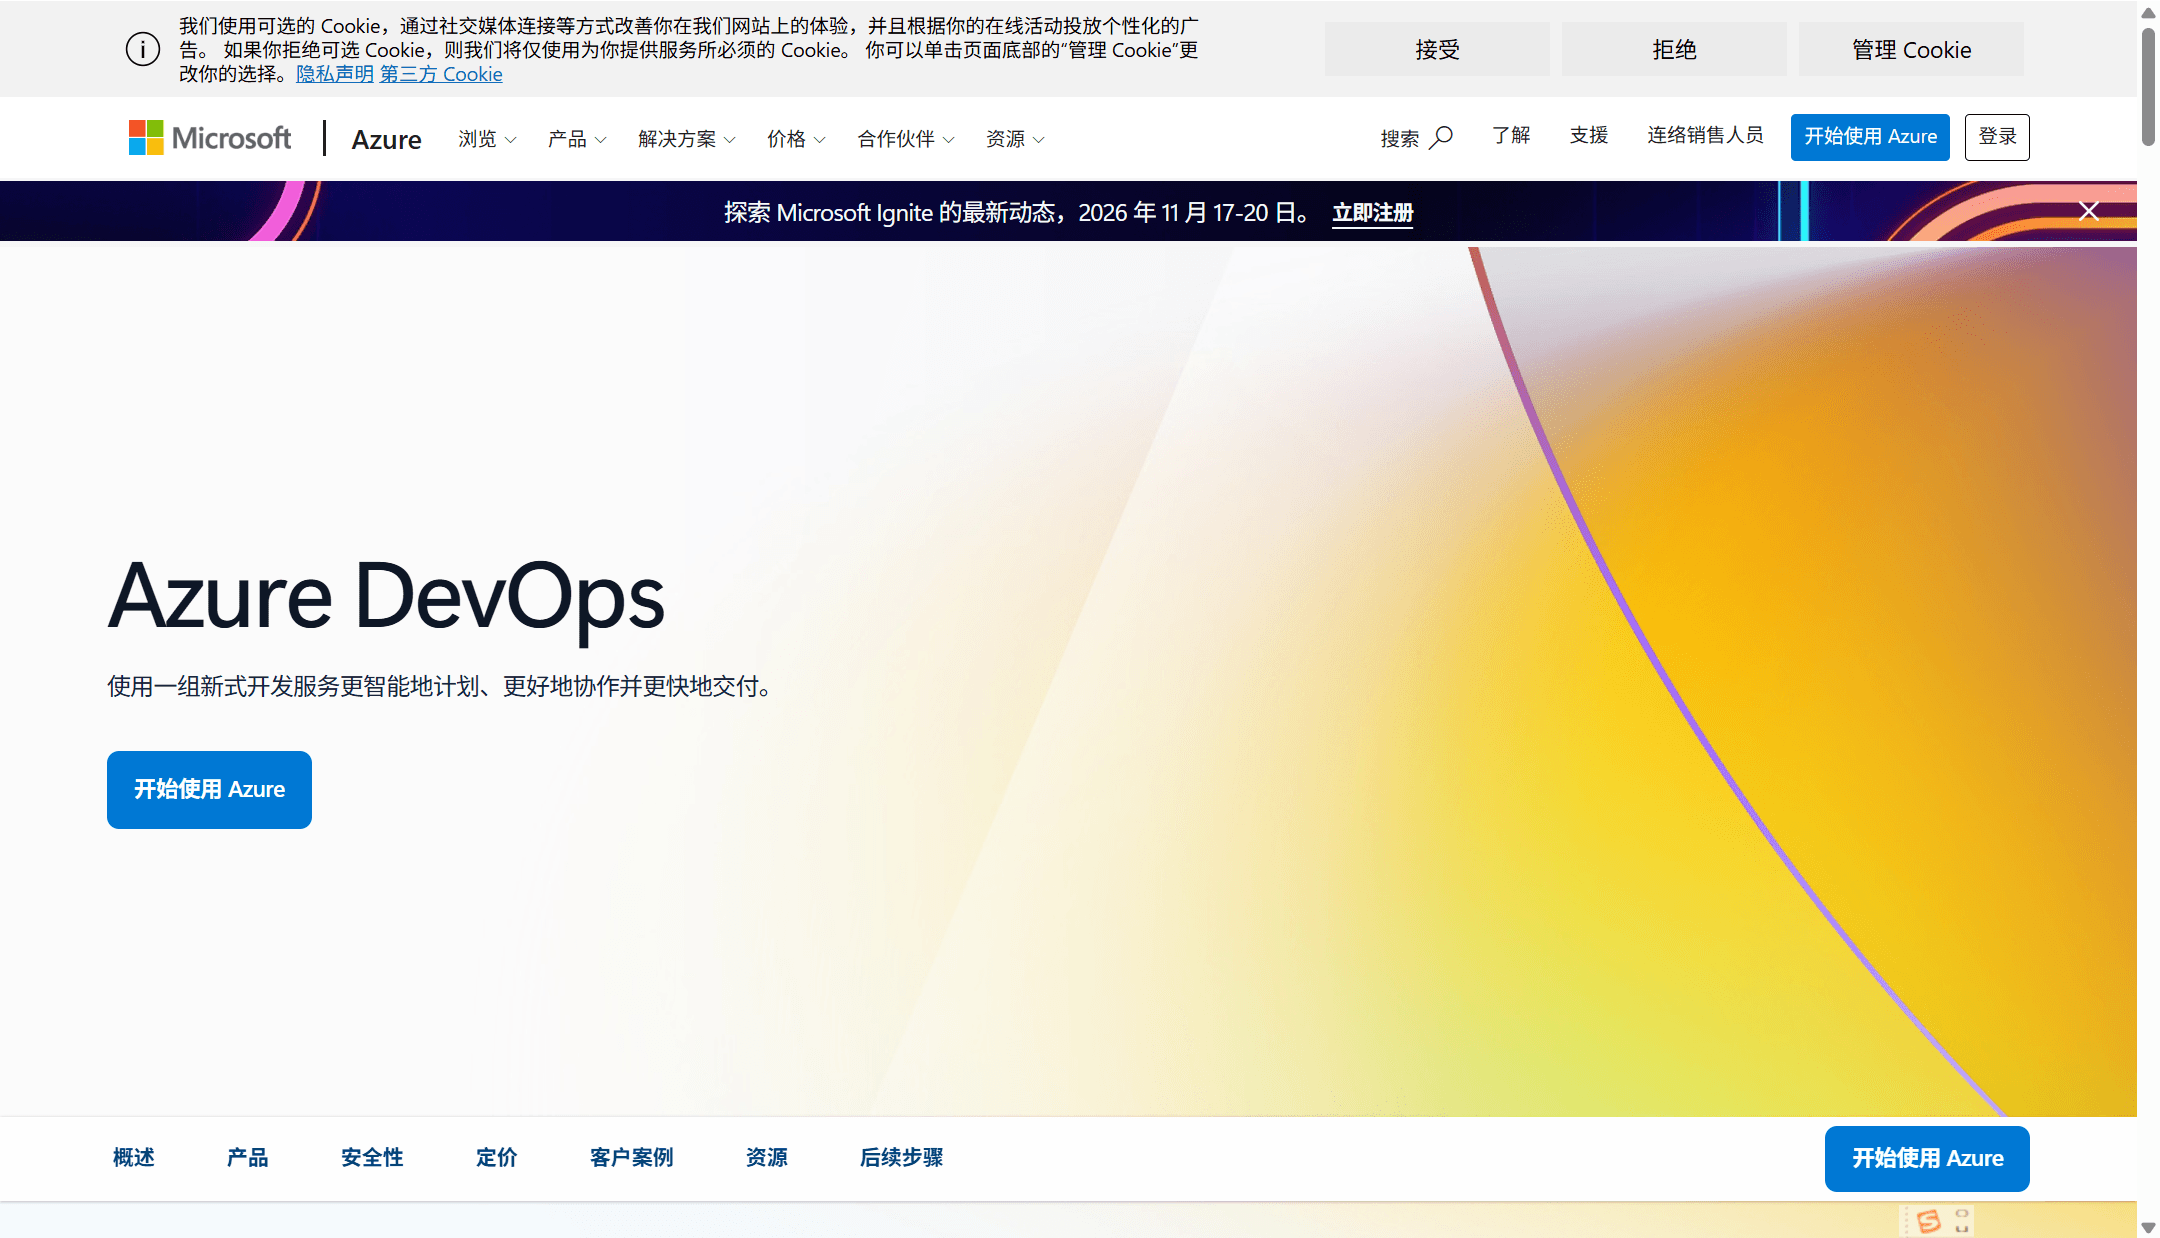Viewport: 2160px width, 1238px height.
Task: Jump to 后续步骤 tab
Action: click(x=902, y=1158)
